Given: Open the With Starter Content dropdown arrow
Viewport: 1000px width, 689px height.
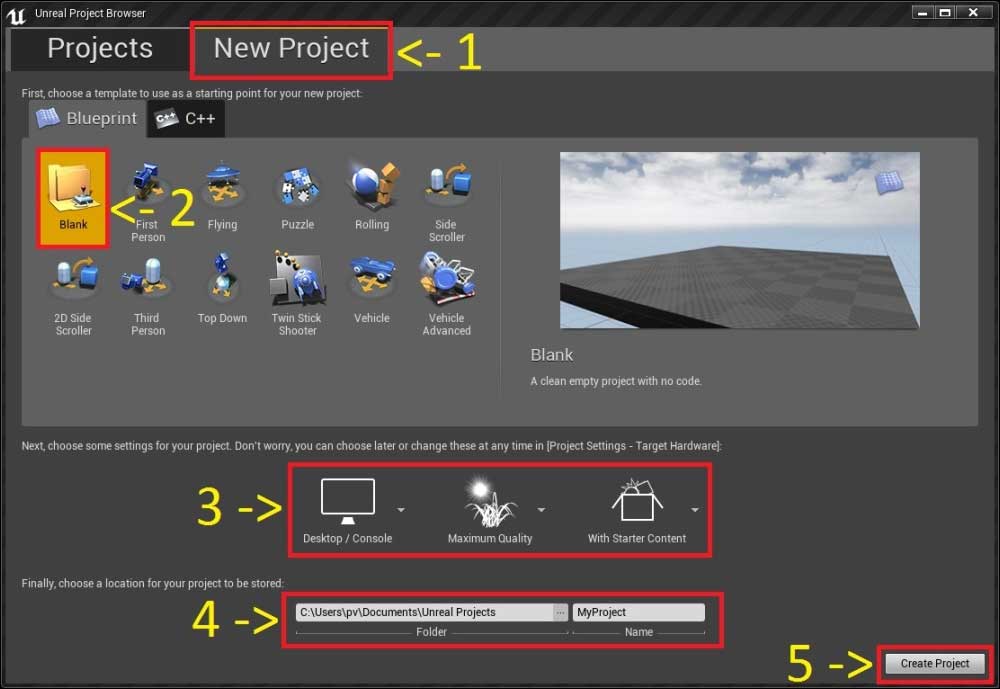Looking at the screenshot, I should point(695,510).
